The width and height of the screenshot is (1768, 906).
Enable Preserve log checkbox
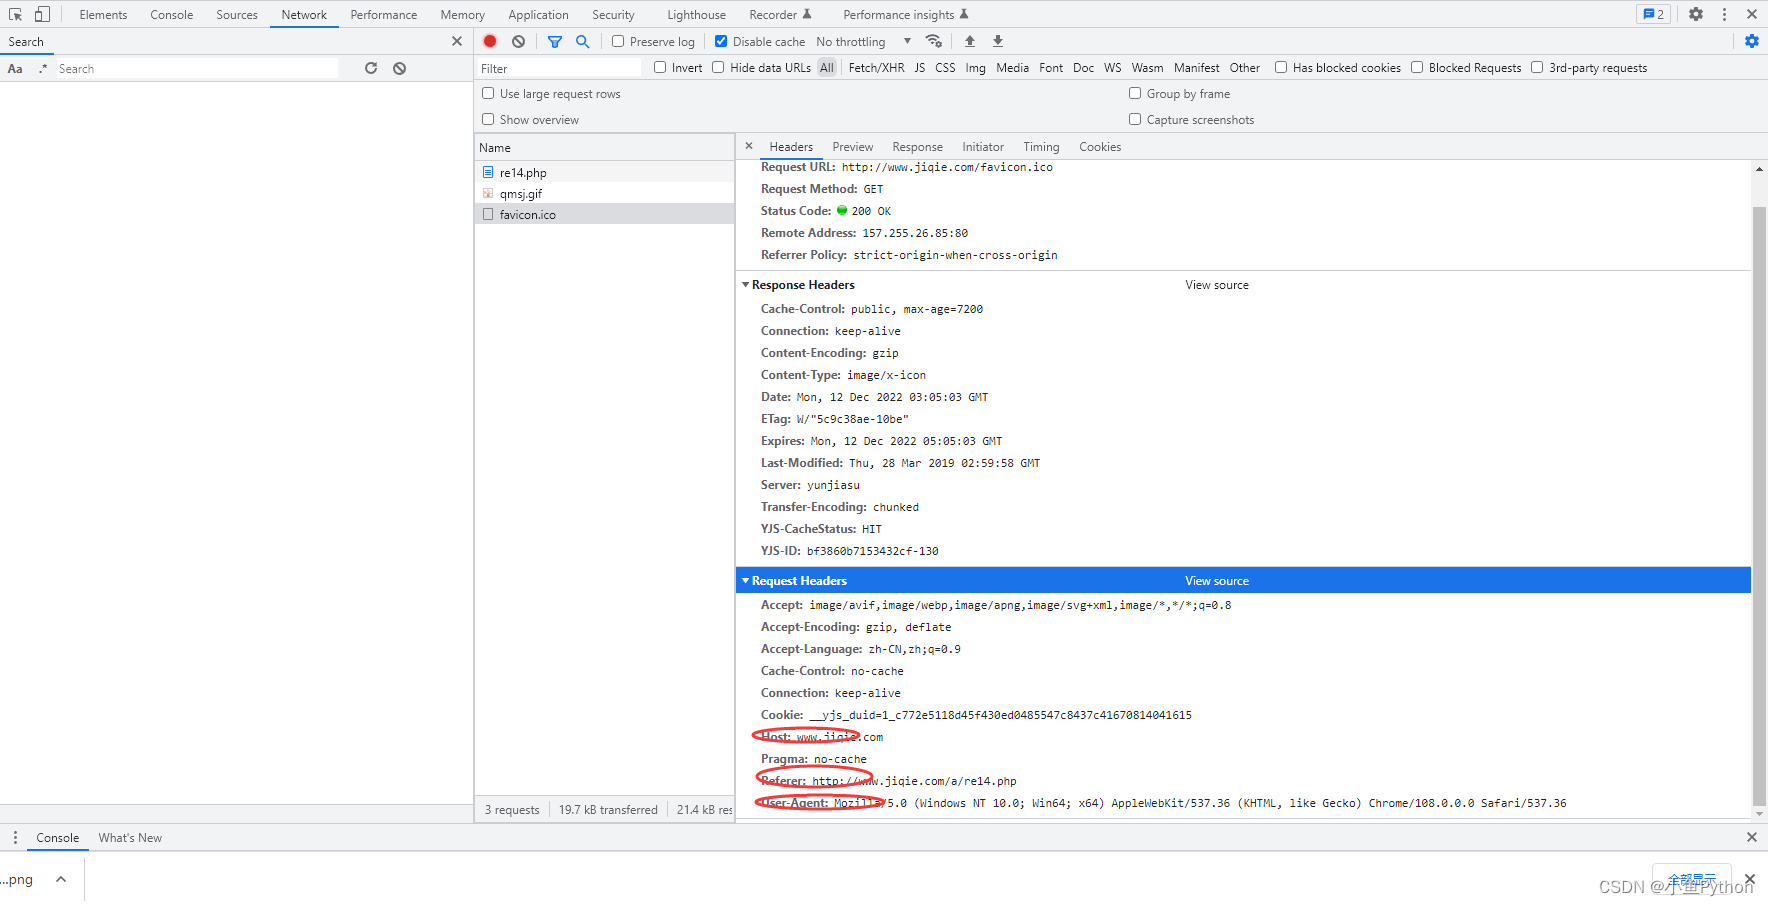click(618, 41)
